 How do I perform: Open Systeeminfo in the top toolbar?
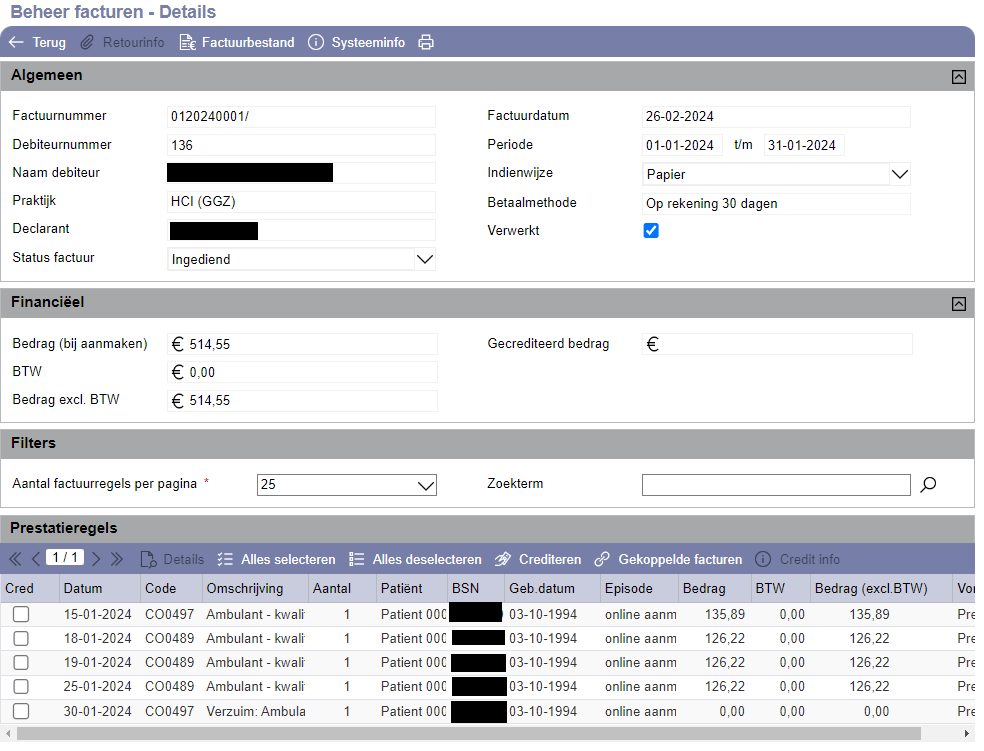point(356,42)
